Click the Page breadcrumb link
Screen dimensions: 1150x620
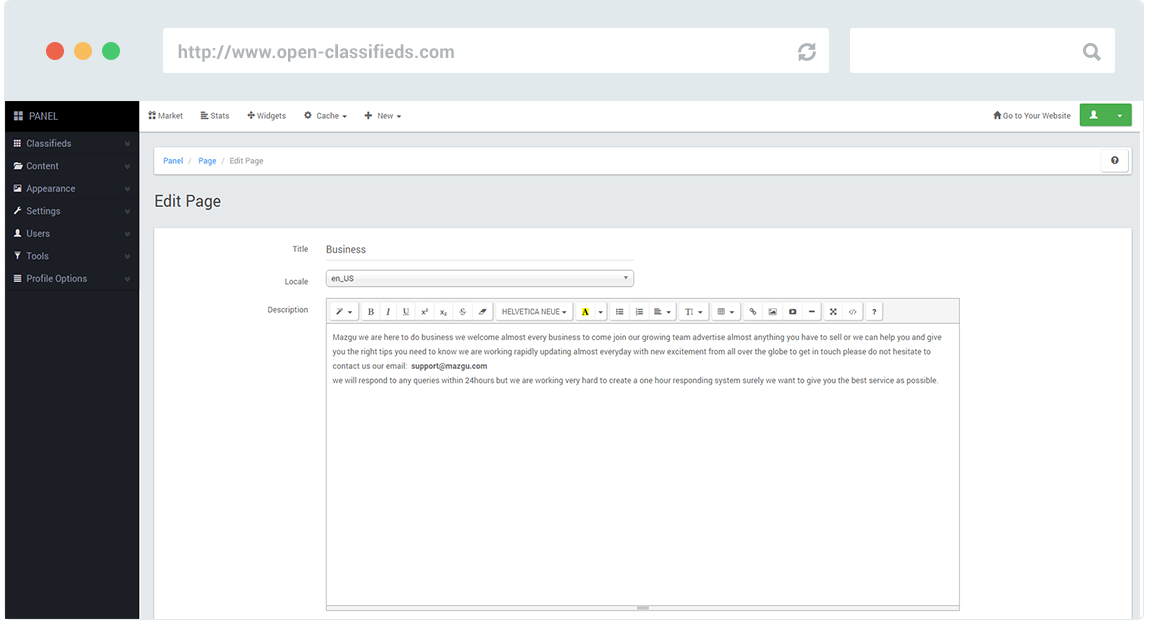(207, 161)
